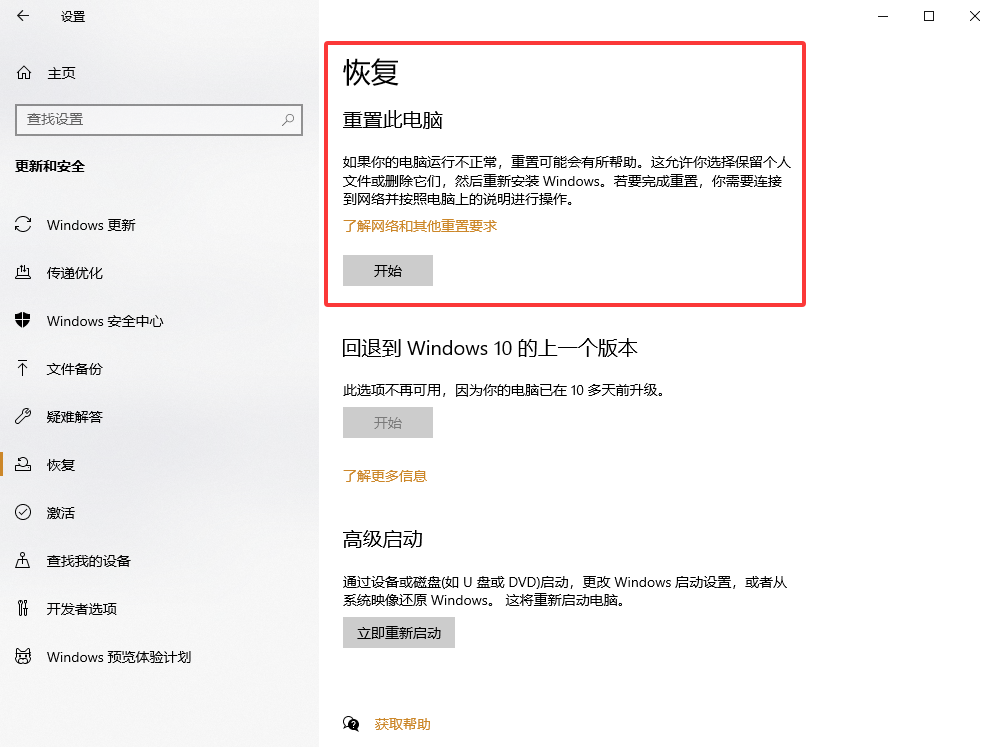Click inside the 查找设置 search field
The image size is (991, 747).
(x=150, y=120)
